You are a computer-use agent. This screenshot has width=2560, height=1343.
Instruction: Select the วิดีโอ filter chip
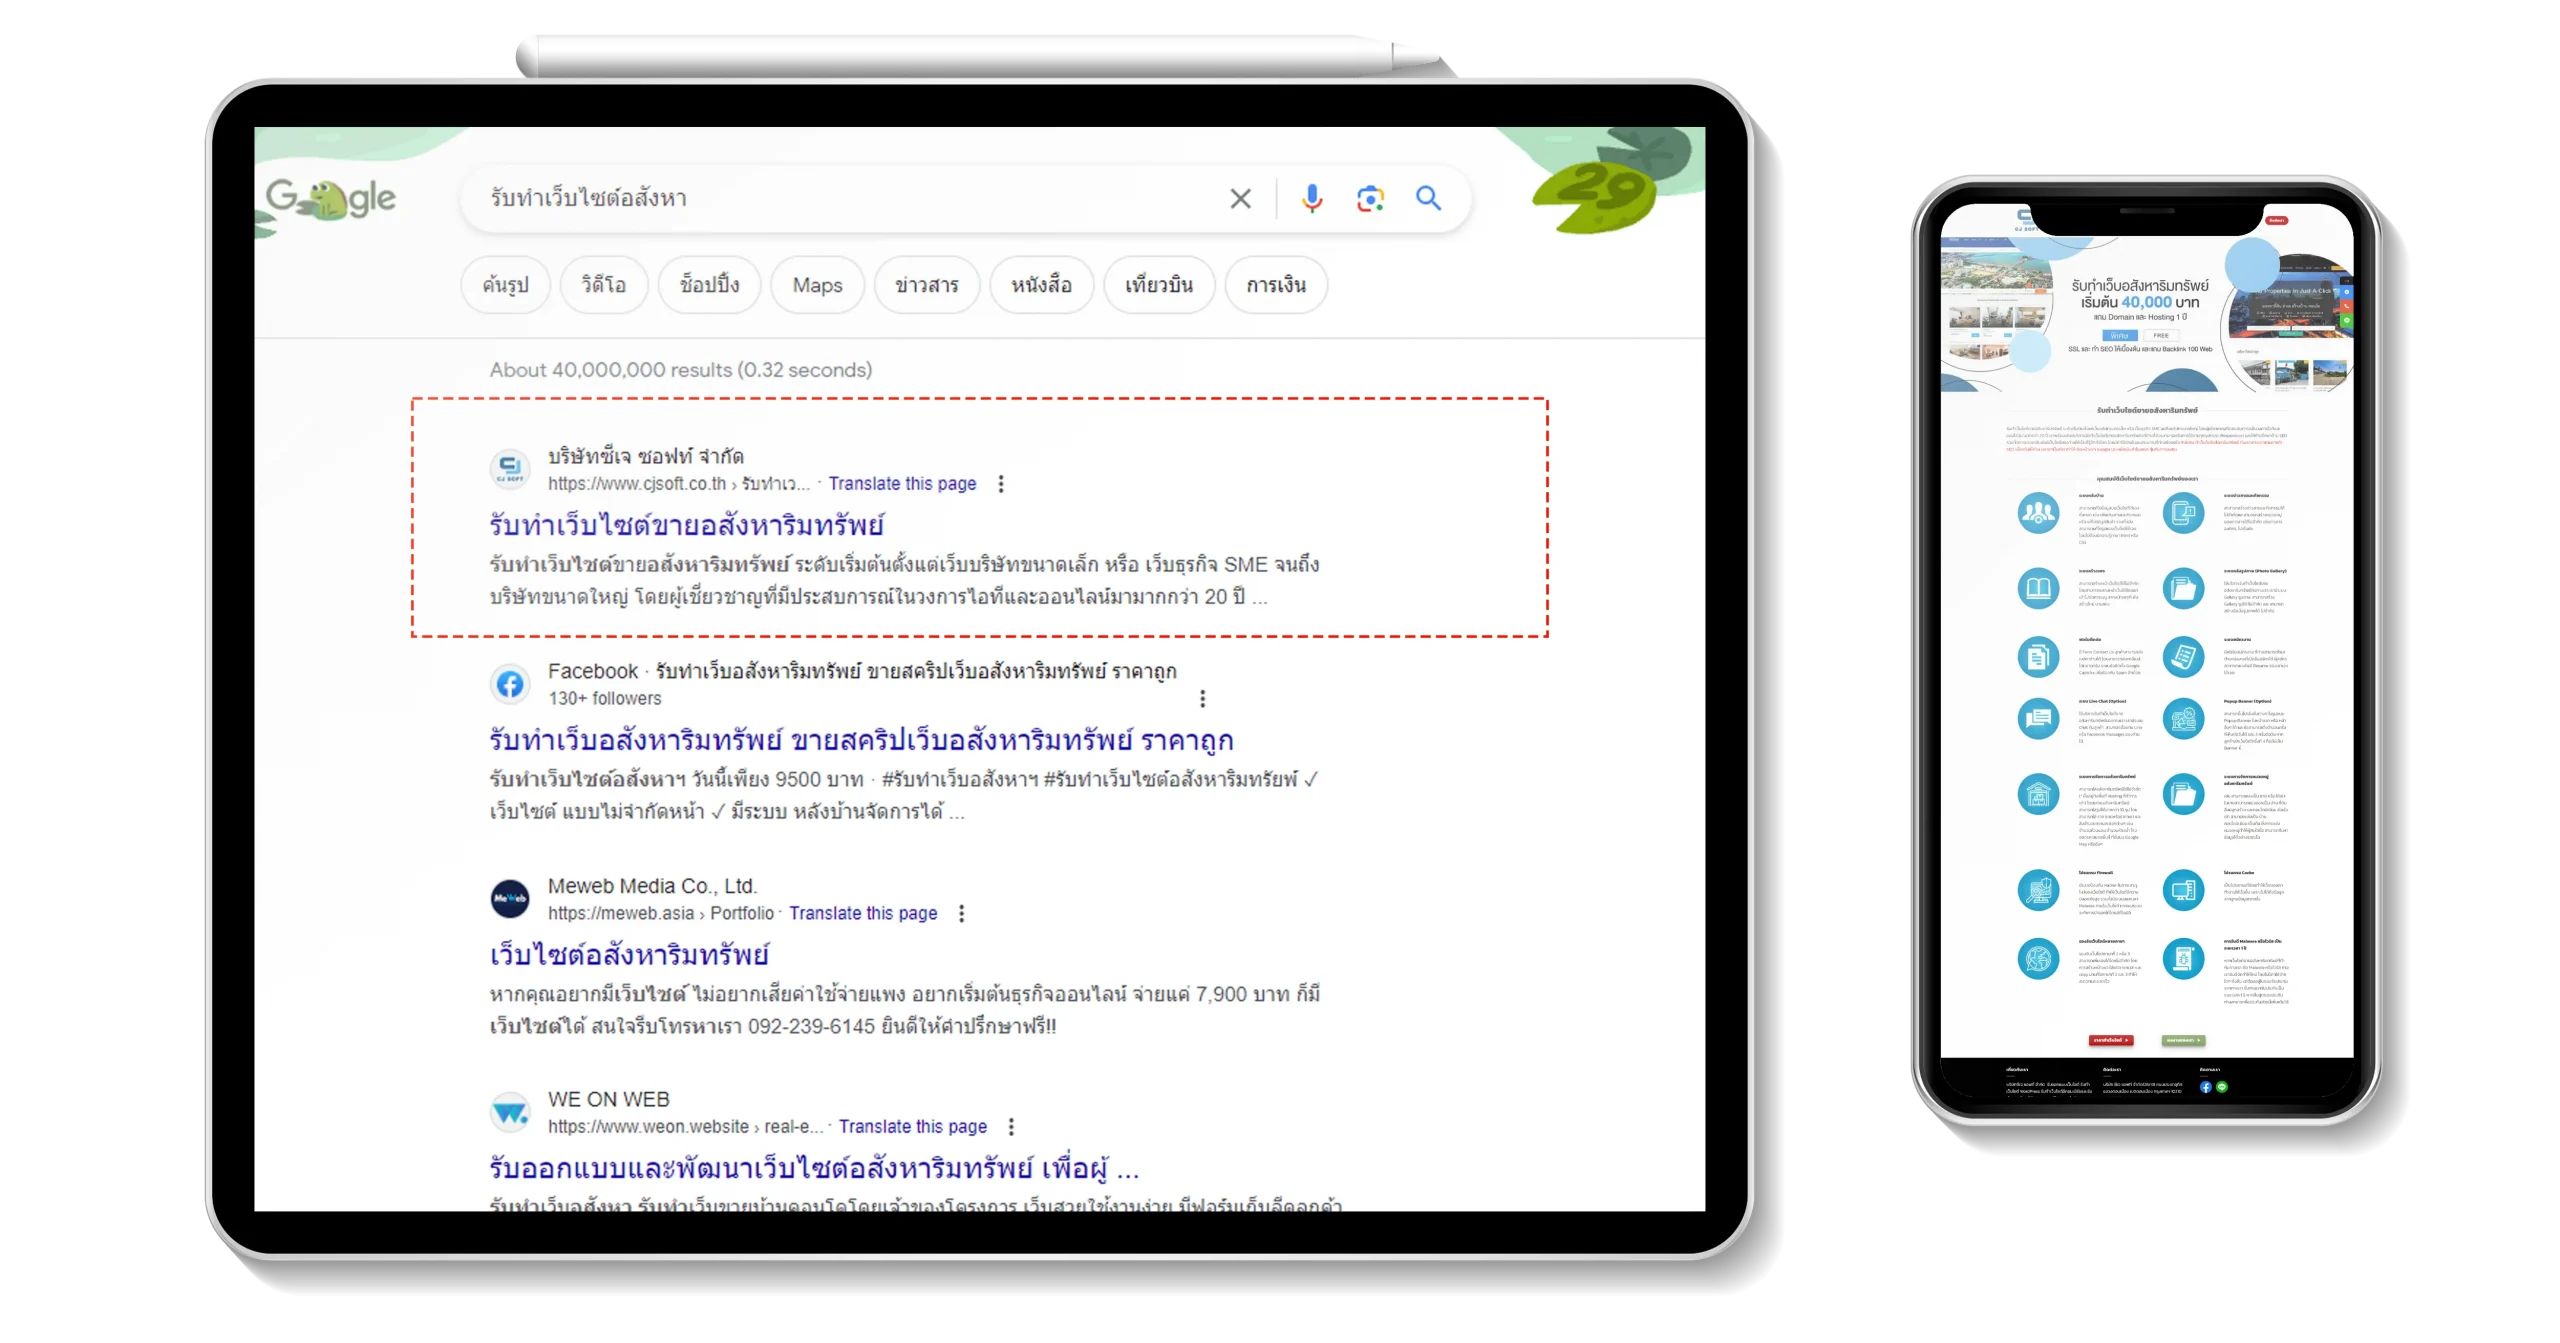pyautogui.click(x=604, y=285)
